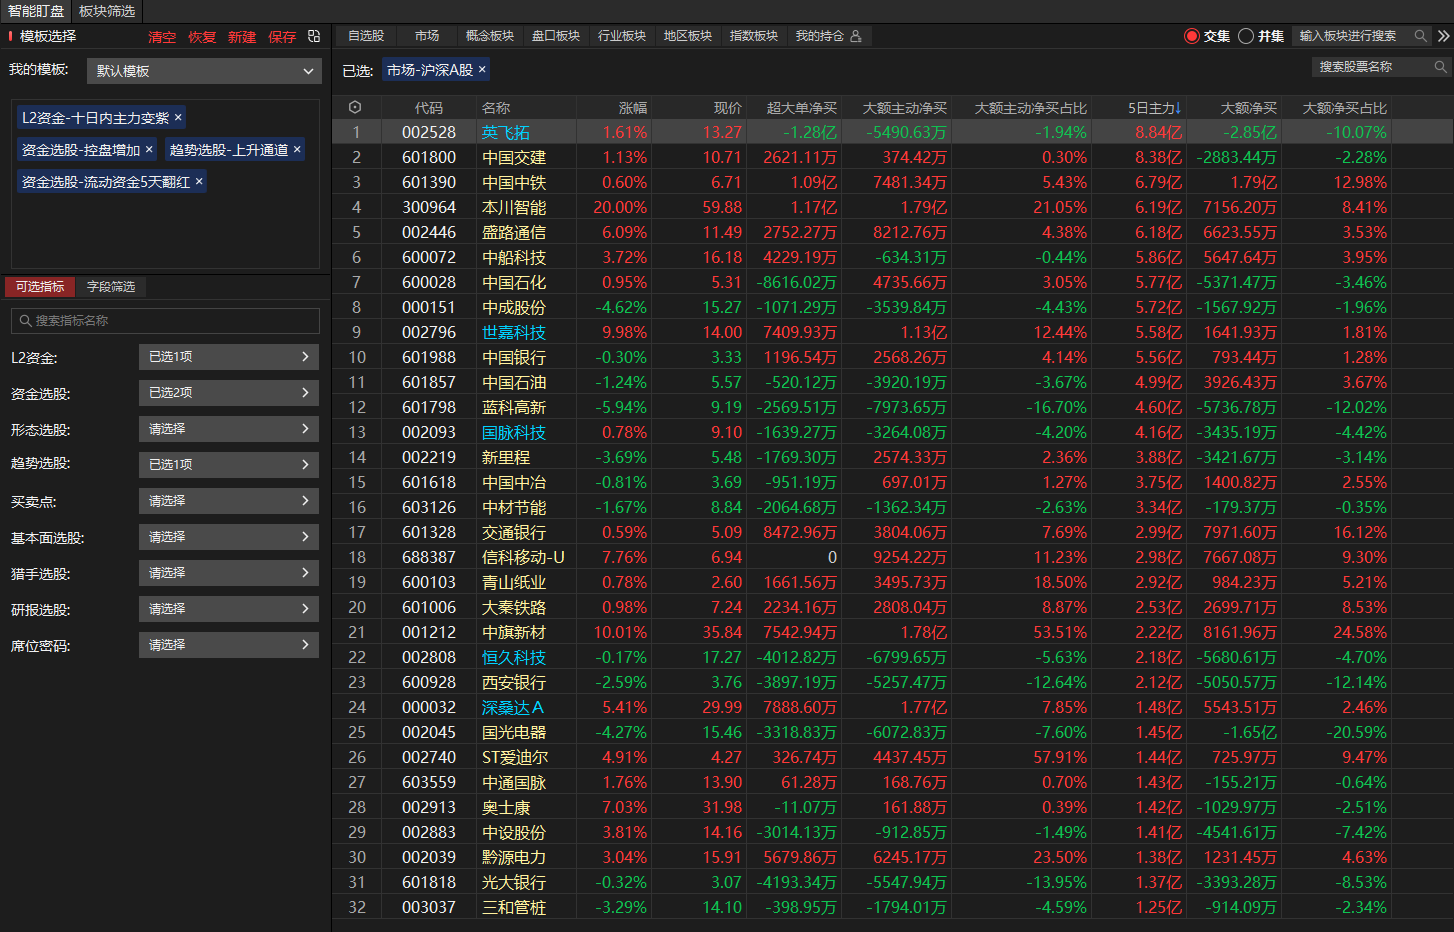Select the 并集 radio button
1454x932 pixels.
coord(1245,36)
